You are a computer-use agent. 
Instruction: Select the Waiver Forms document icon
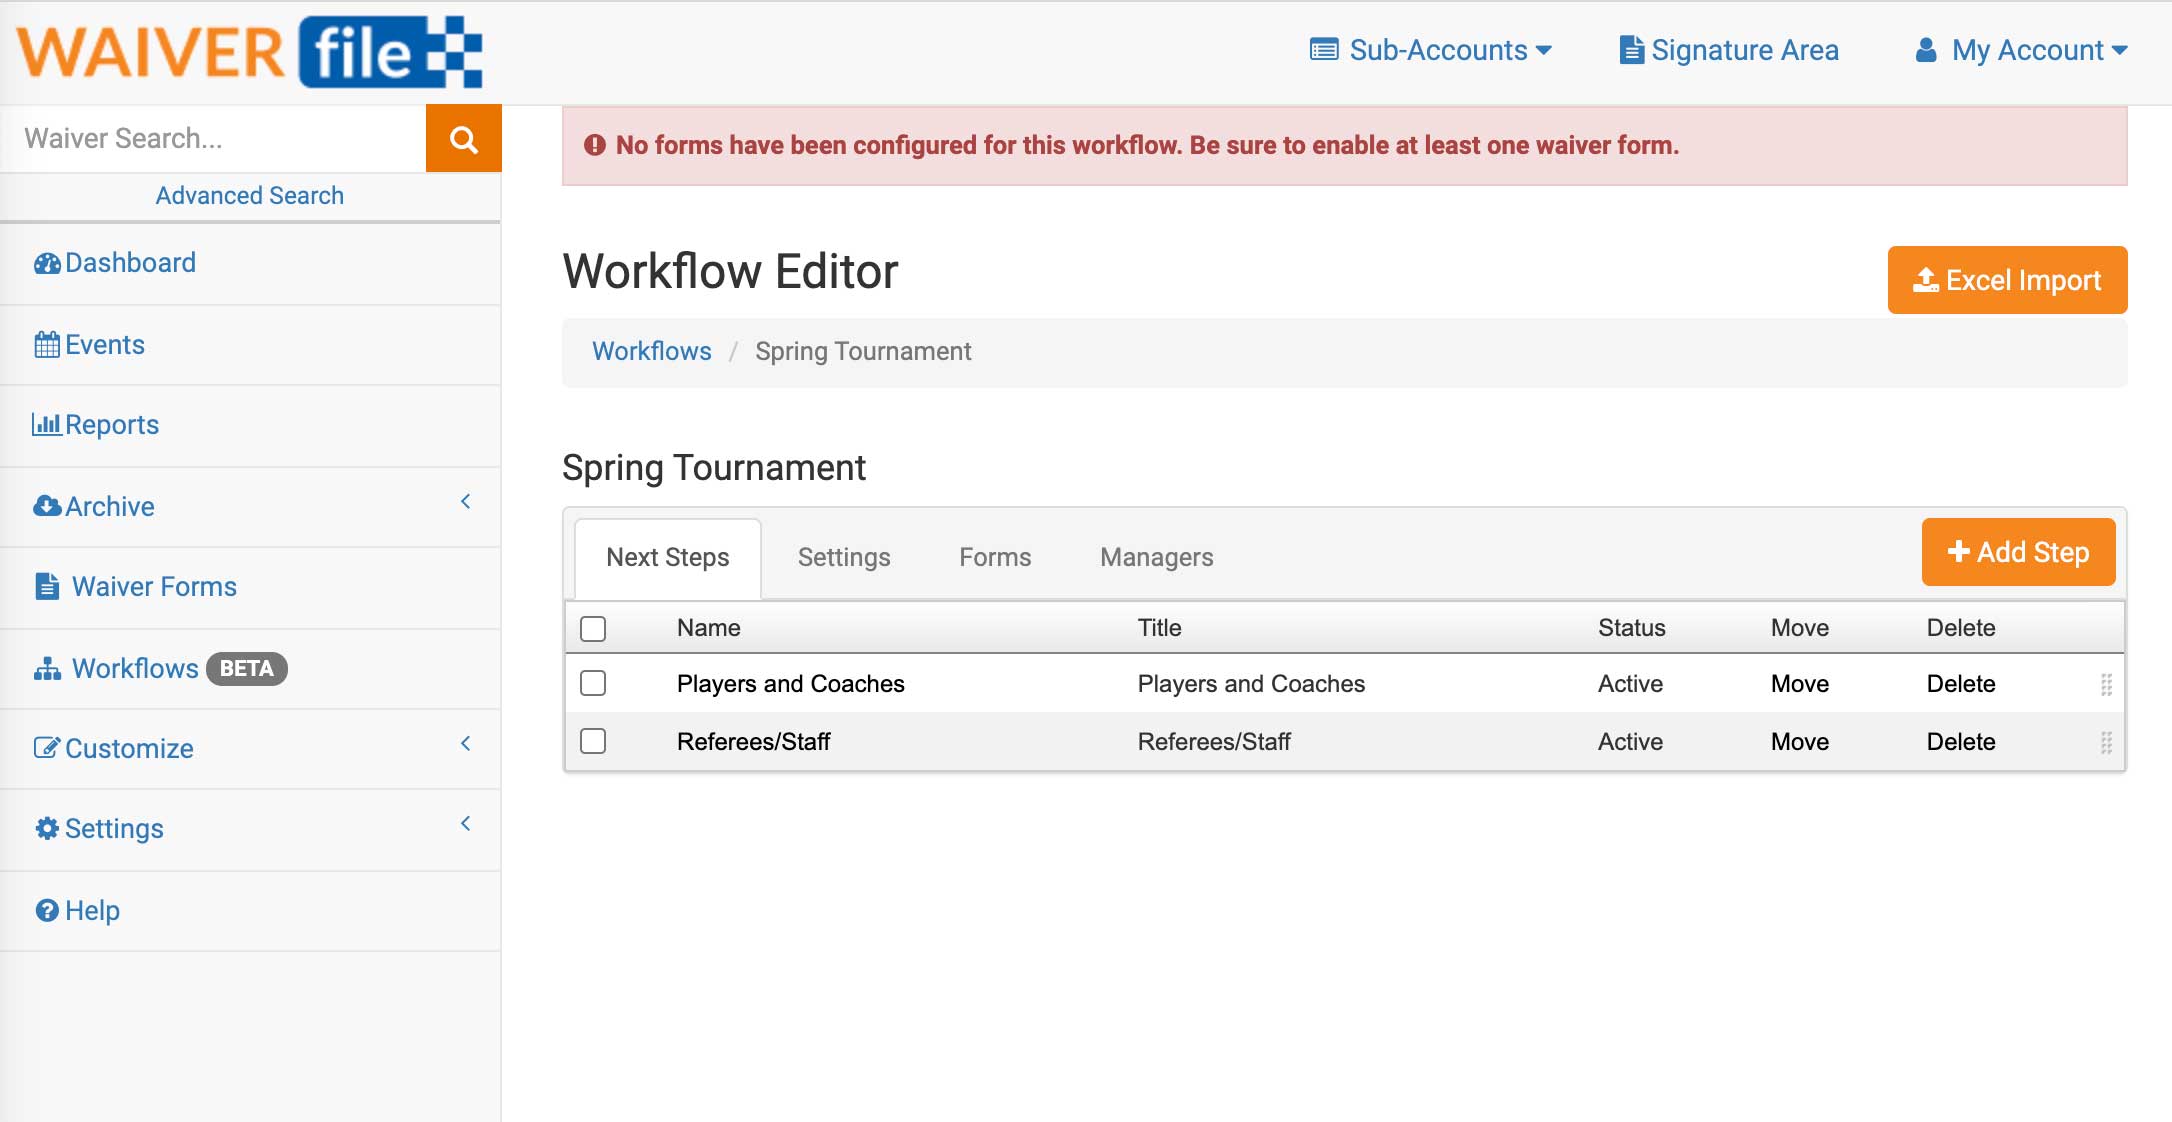46,586
